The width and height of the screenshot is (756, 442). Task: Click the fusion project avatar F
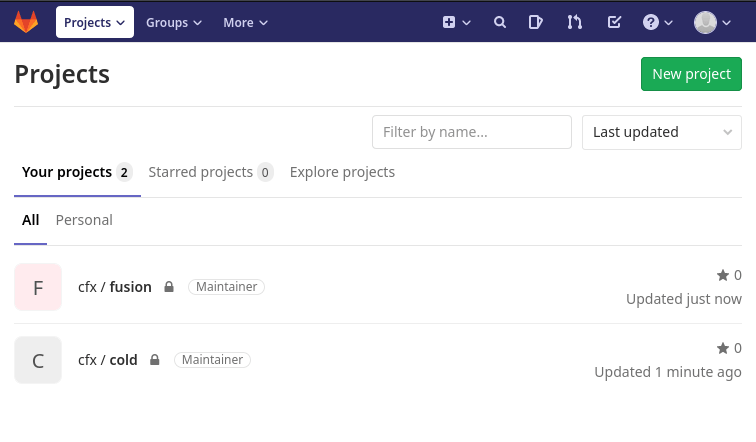point(38,288)
